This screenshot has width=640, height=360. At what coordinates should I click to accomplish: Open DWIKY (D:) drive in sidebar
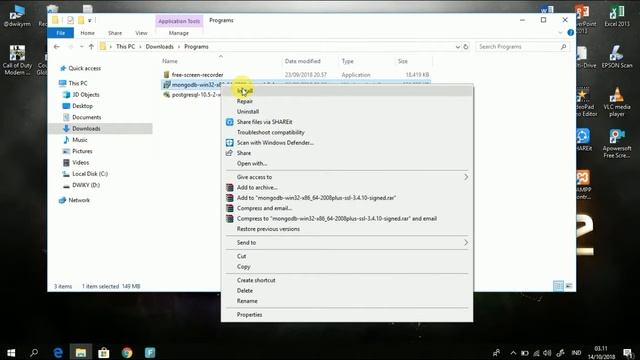point(86,185)
